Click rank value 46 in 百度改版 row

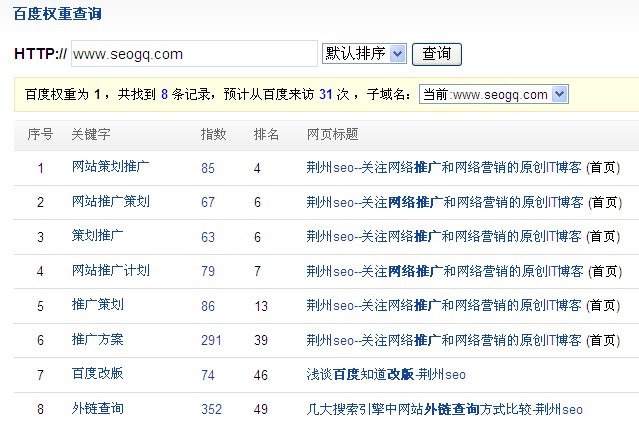click(x=261, y=375)
